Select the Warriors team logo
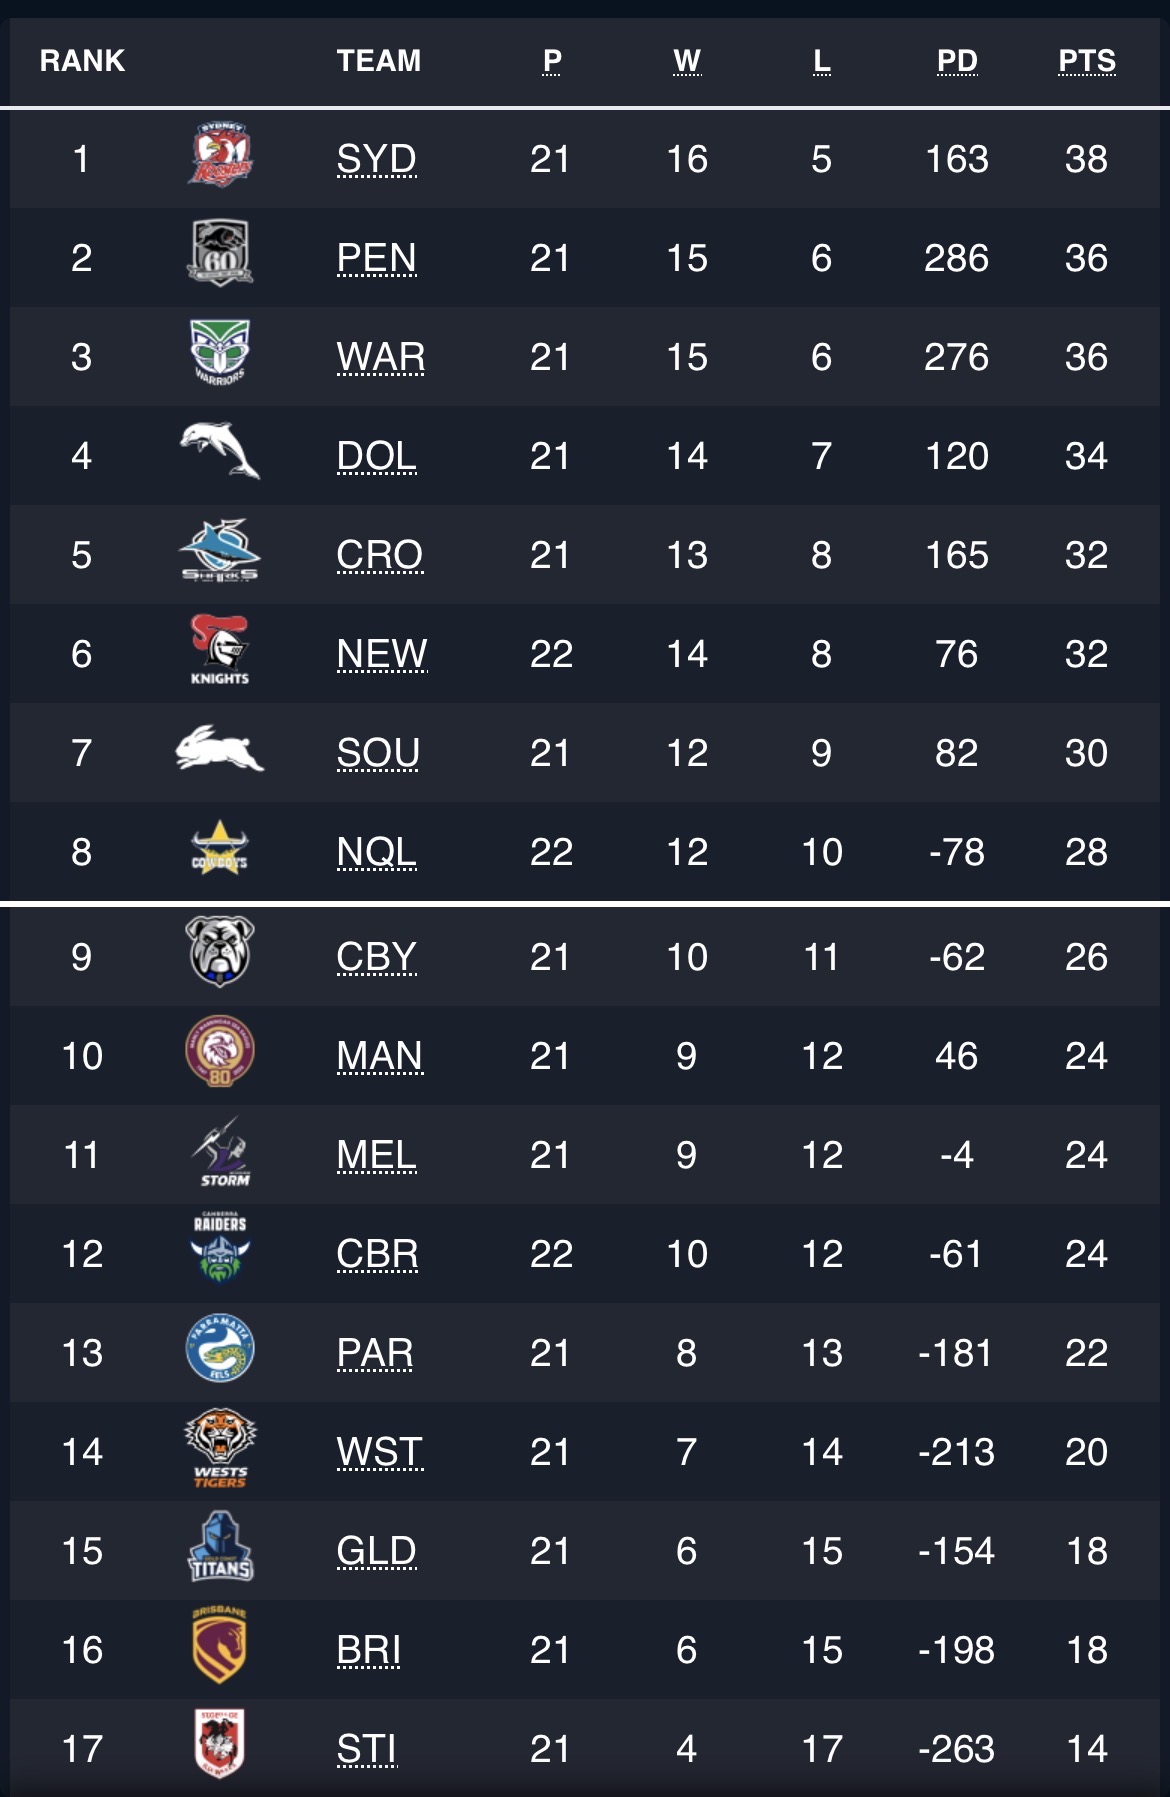Screen dimensions: 1170x1797 click(x=220, y=352)
